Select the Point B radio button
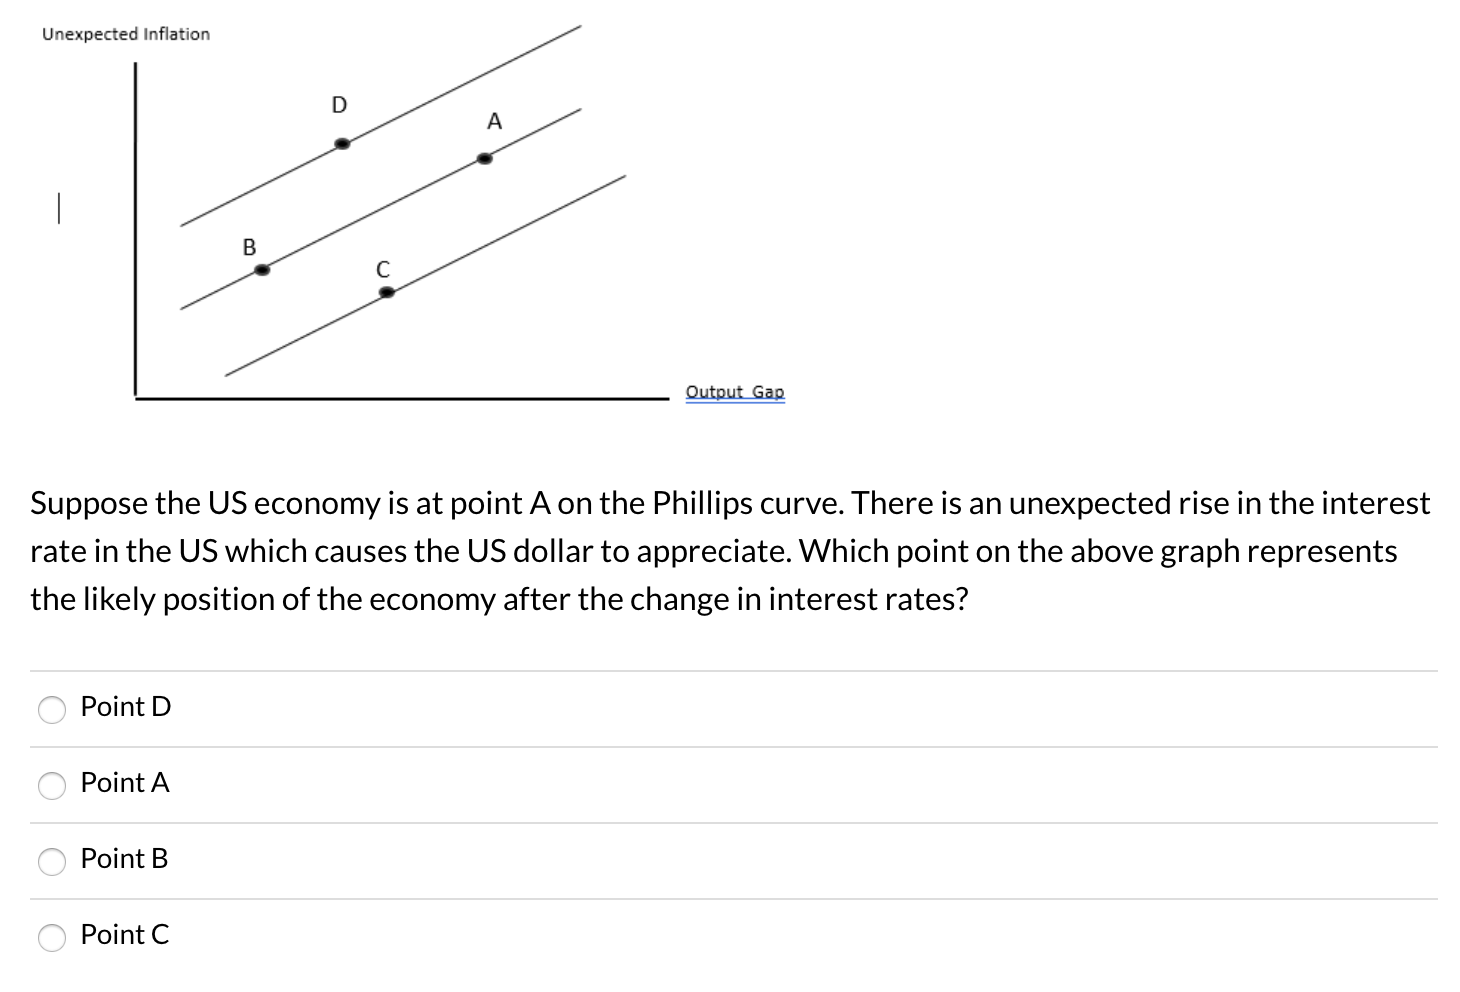The width and height of the screenshot is (1460, 992). 51,862
